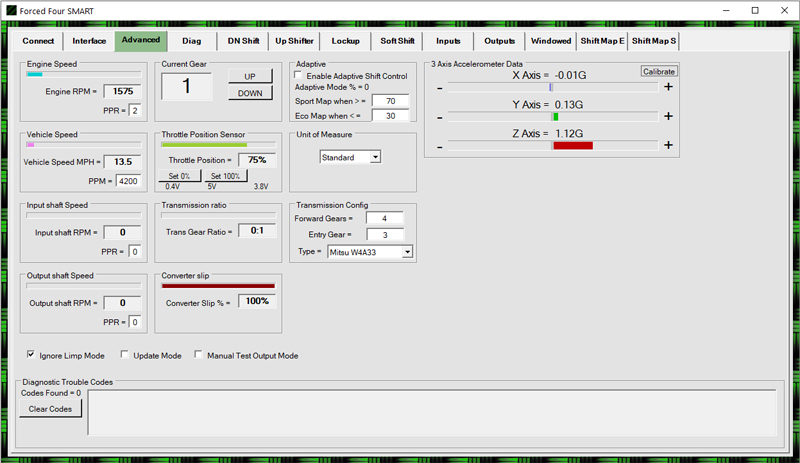Click the accelerometer Calibrate button
The height and width of the screenshot is (463, 800).
pyautogui.click(x=659, y=71)
